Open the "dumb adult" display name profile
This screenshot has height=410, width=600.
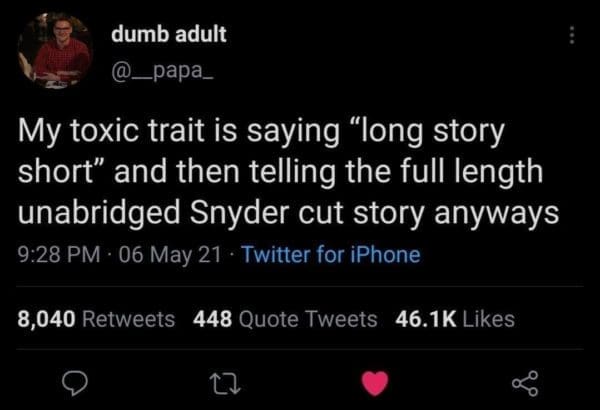point(169,34)
